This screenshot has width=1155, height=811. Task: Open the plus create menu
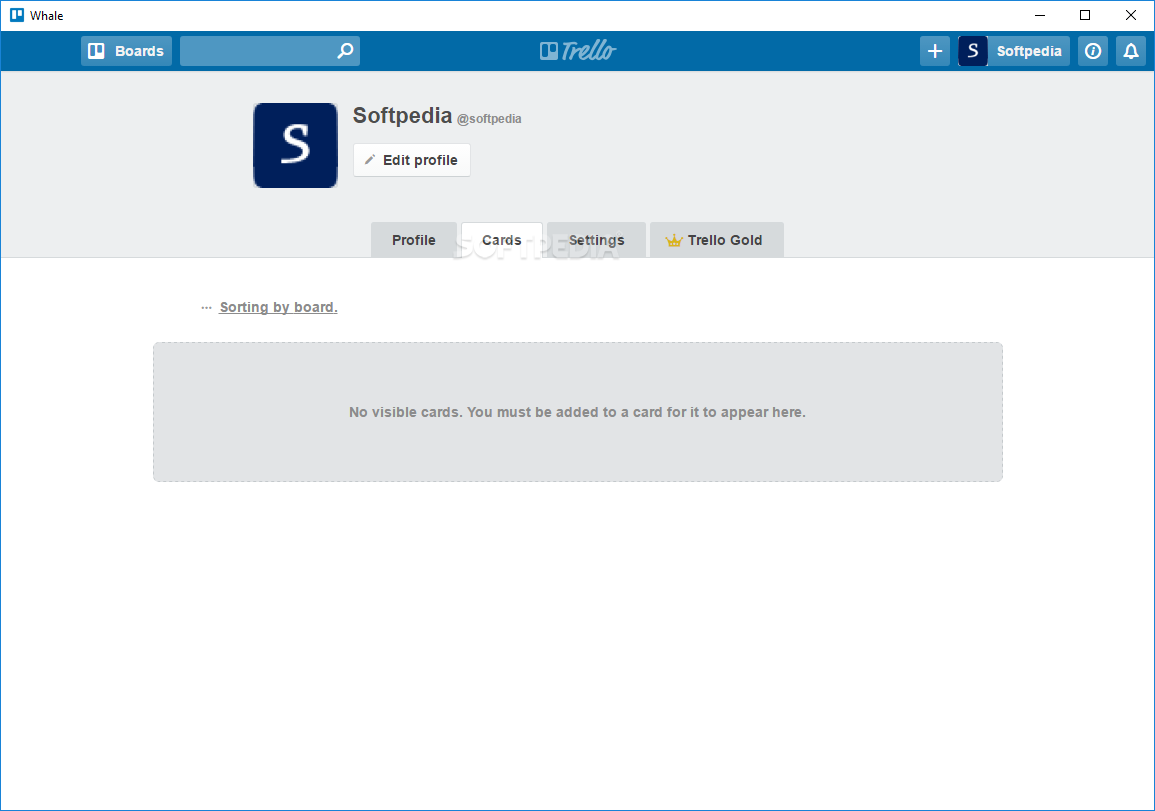pyautogui.click(x=935, y=51)
